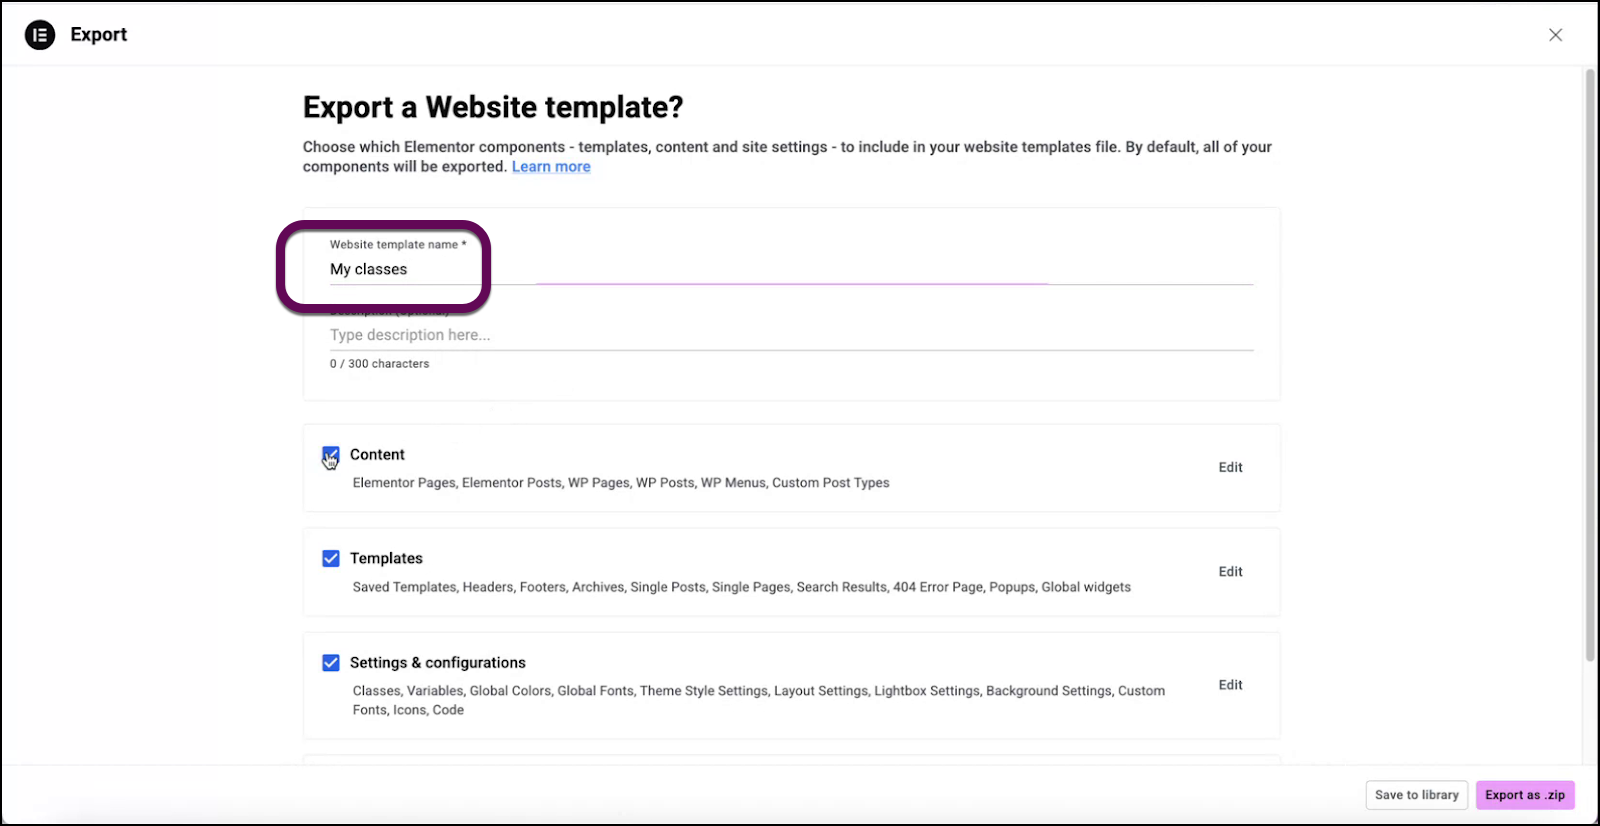Image resolution: width=1600 pixels, height=826 pixels.
Task: Click Save to library
Action: click(1416, 795)
